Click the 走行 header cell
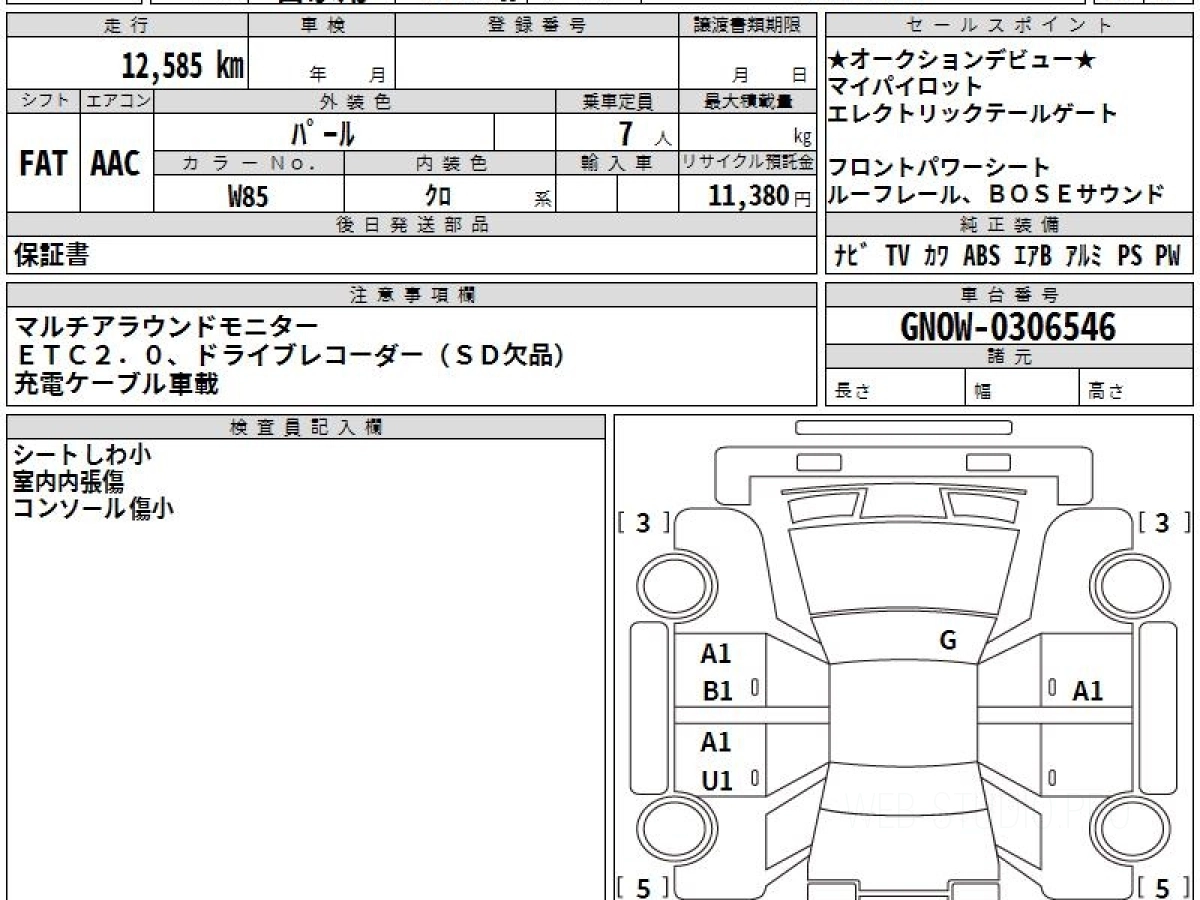 126,26
